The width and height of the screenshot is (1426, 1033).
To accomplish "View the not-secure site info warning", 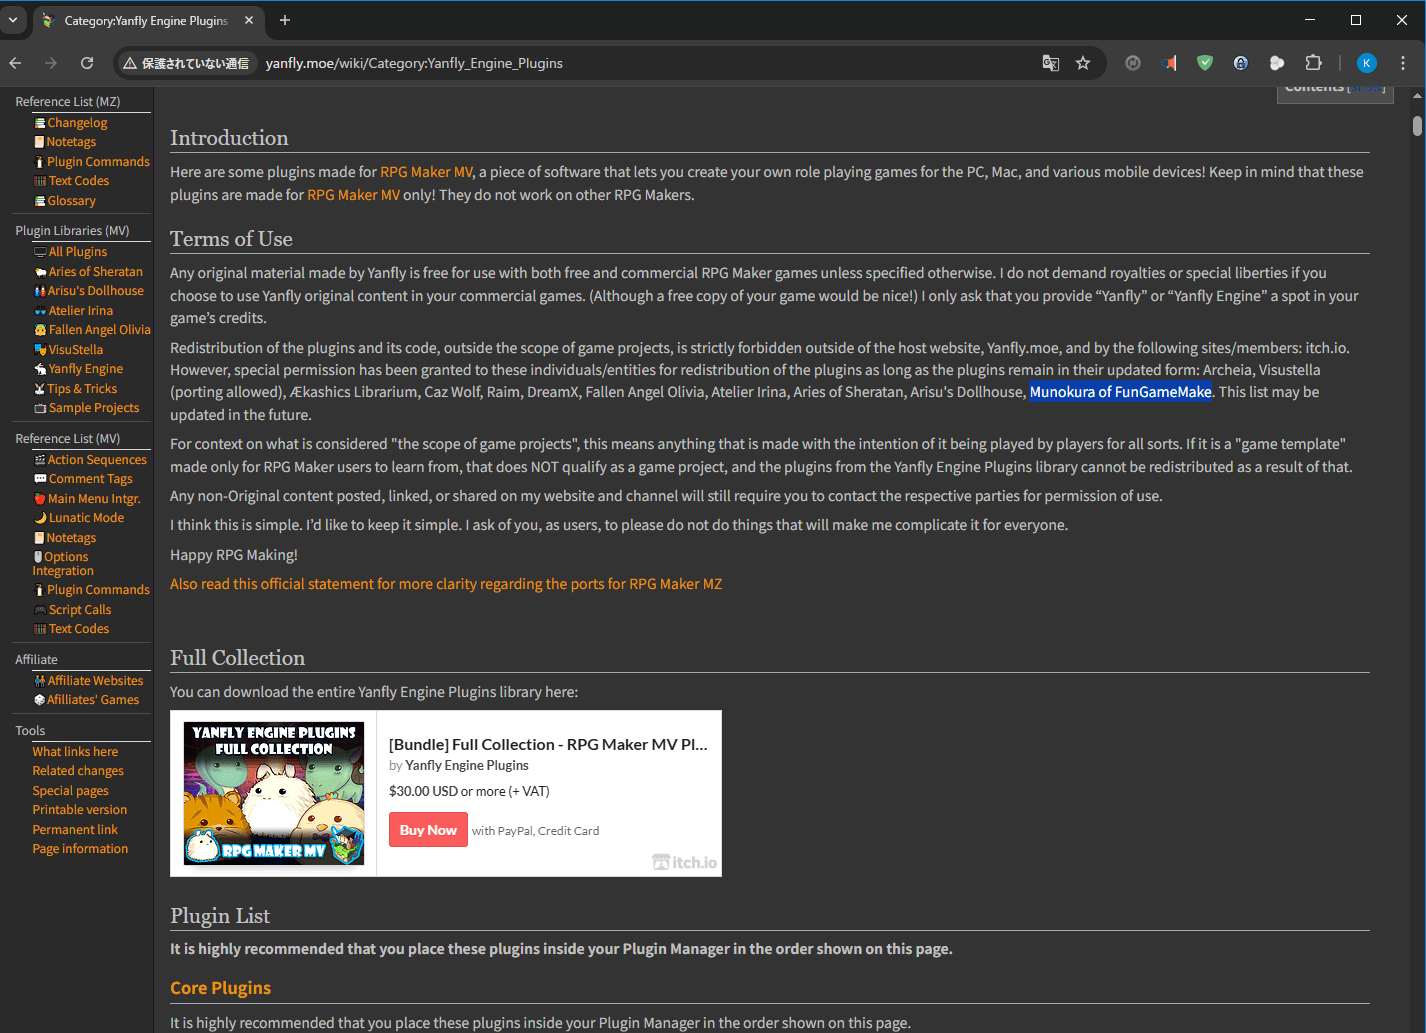I will pos(186,63).
